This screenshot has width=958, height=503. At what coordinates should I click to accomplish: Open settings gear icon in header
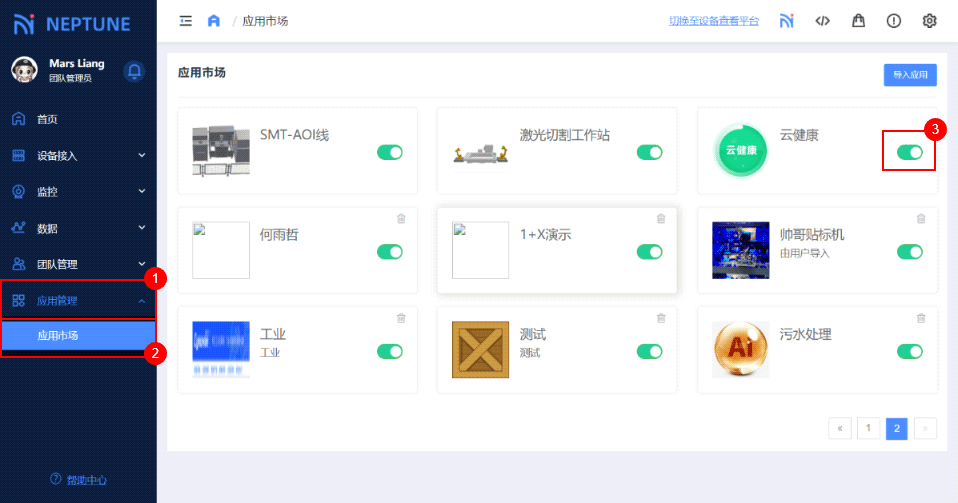pyautogui.click(x=930, y=21)
